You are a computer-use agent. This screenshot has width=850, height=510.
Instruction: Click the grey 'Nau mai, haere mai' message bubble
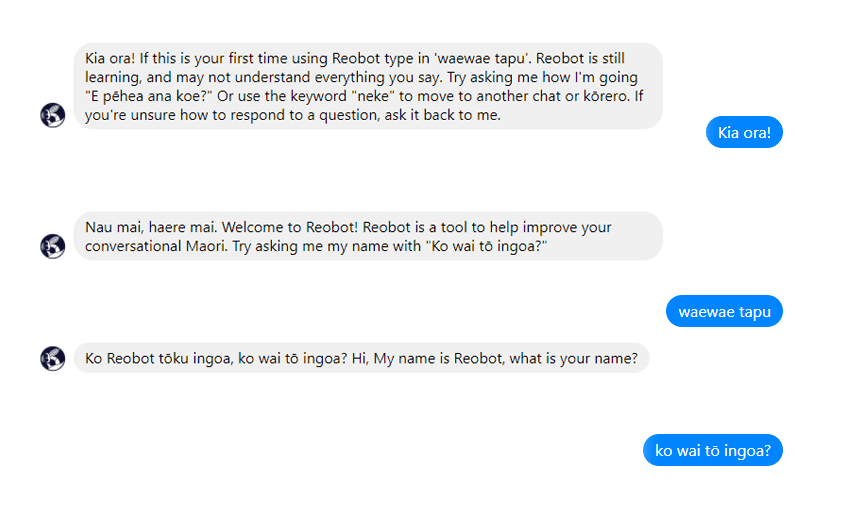click(x=367, y=236)
